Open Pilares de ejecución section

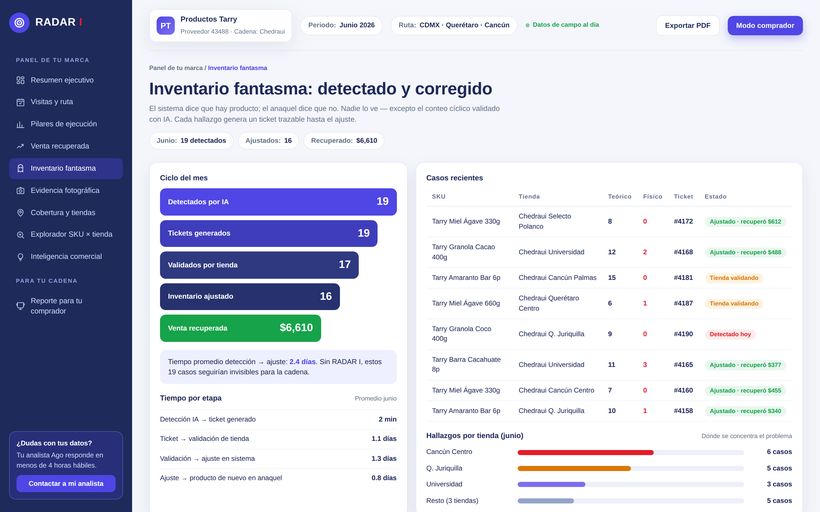[x=66, y=124]
